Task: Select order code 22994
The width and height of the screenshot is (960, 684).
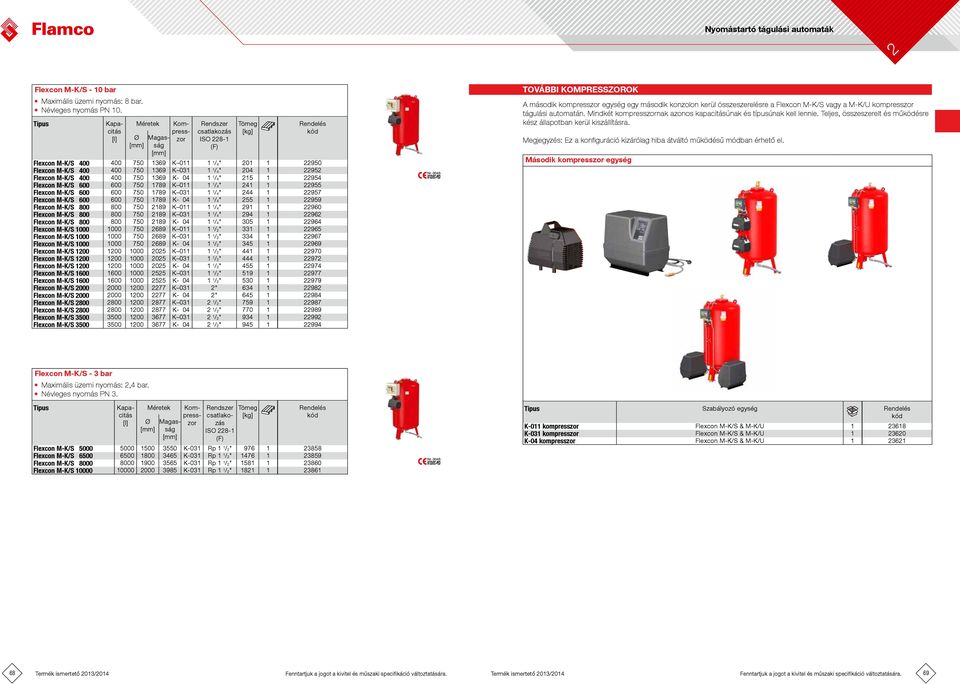Action: click(312, 325)
